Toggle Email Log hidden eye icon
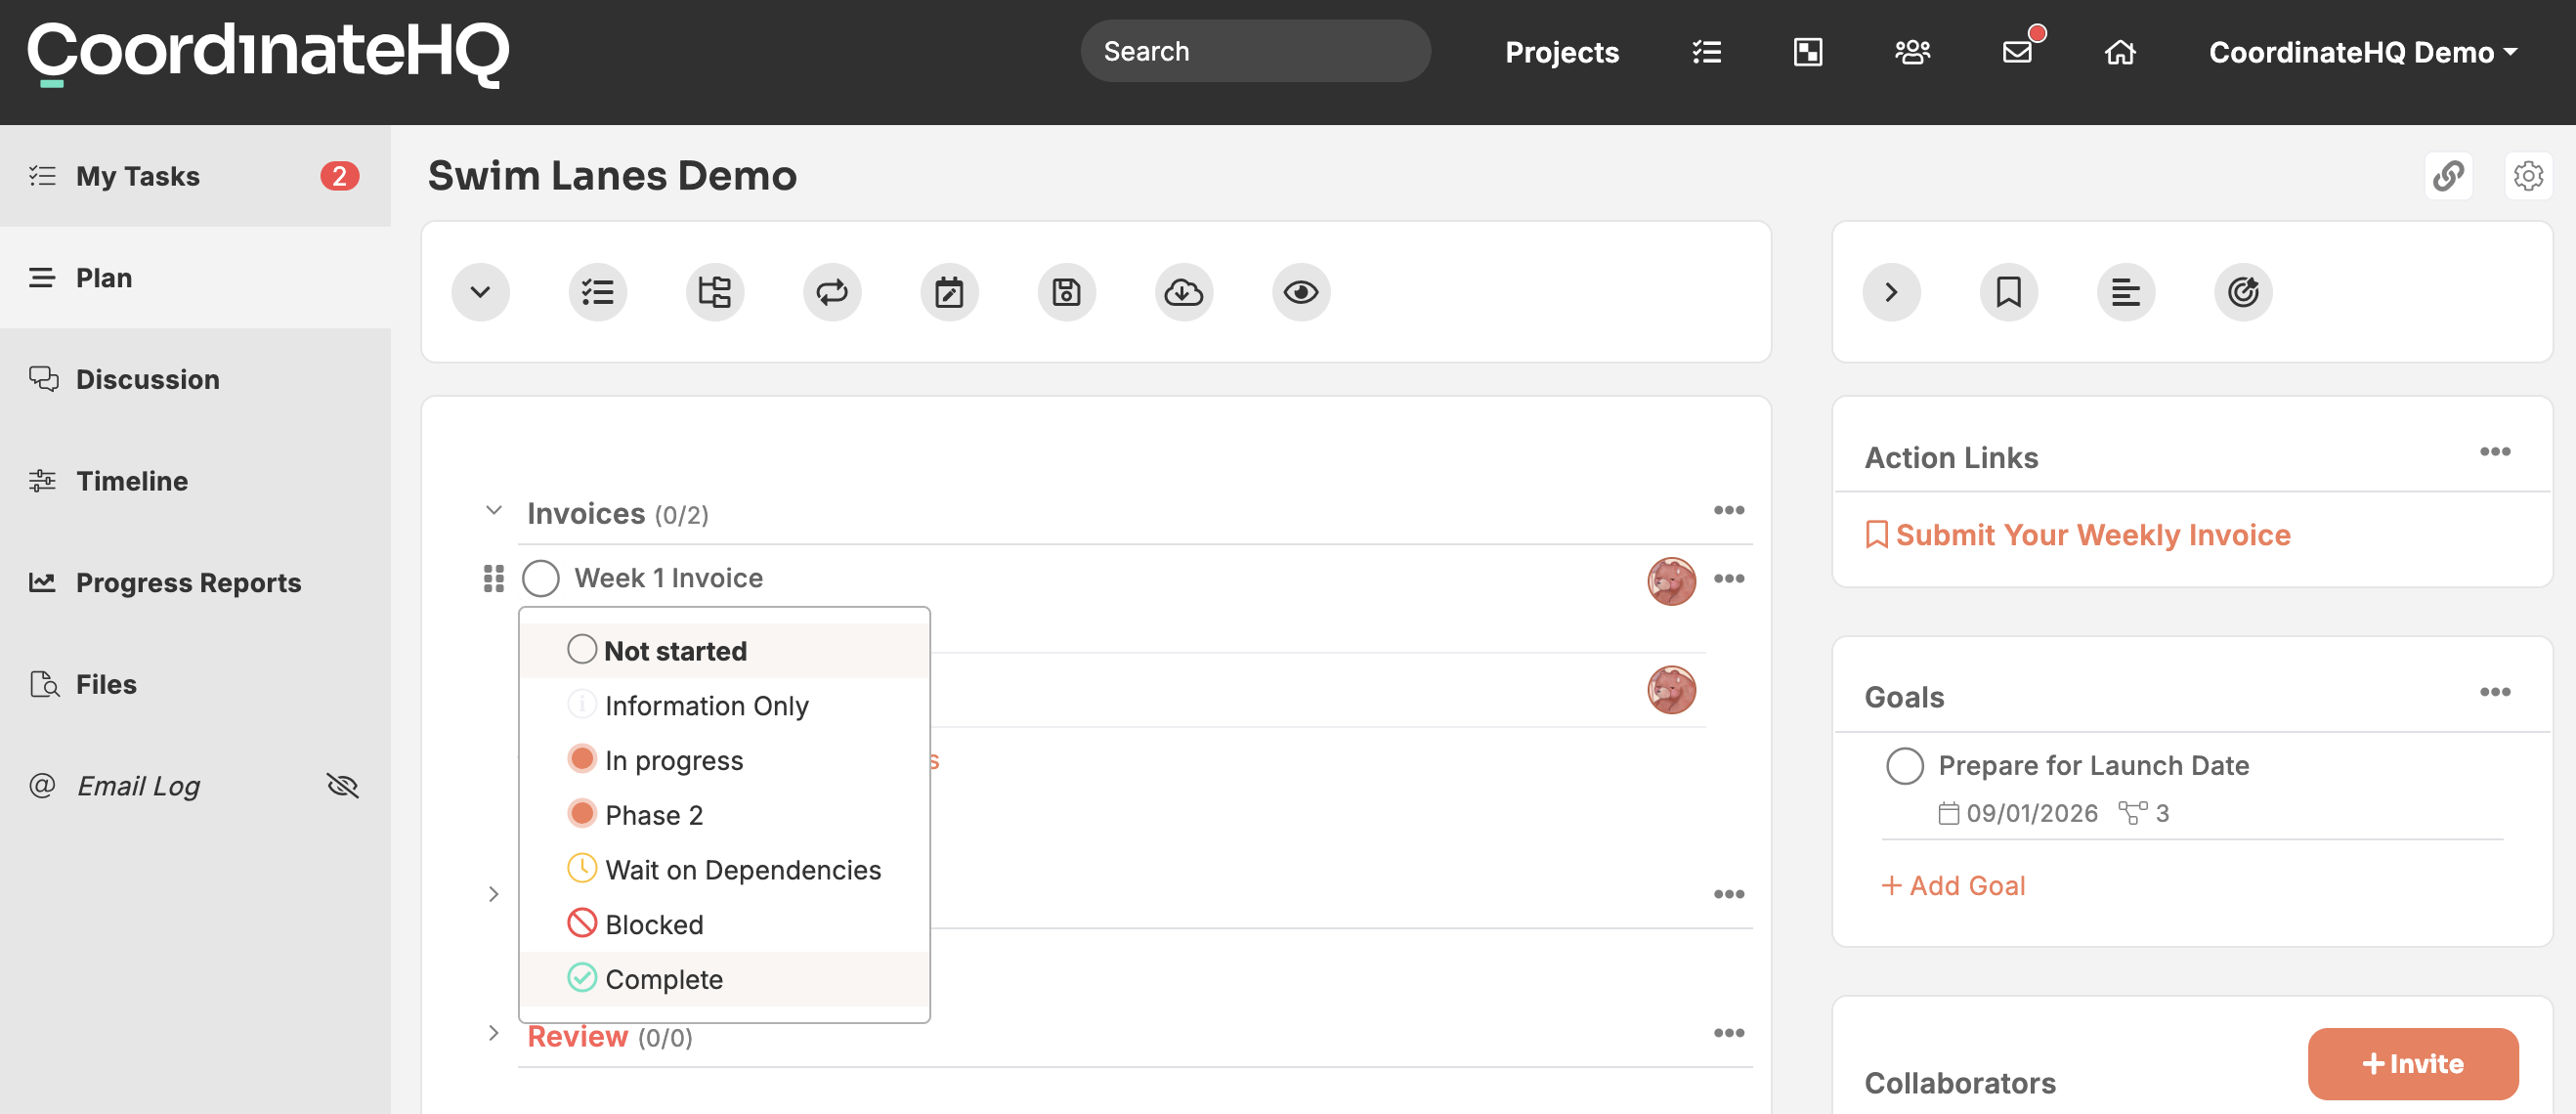Image resolution: width=2576 pixels, height=1114 pixels. pos(342,786)
